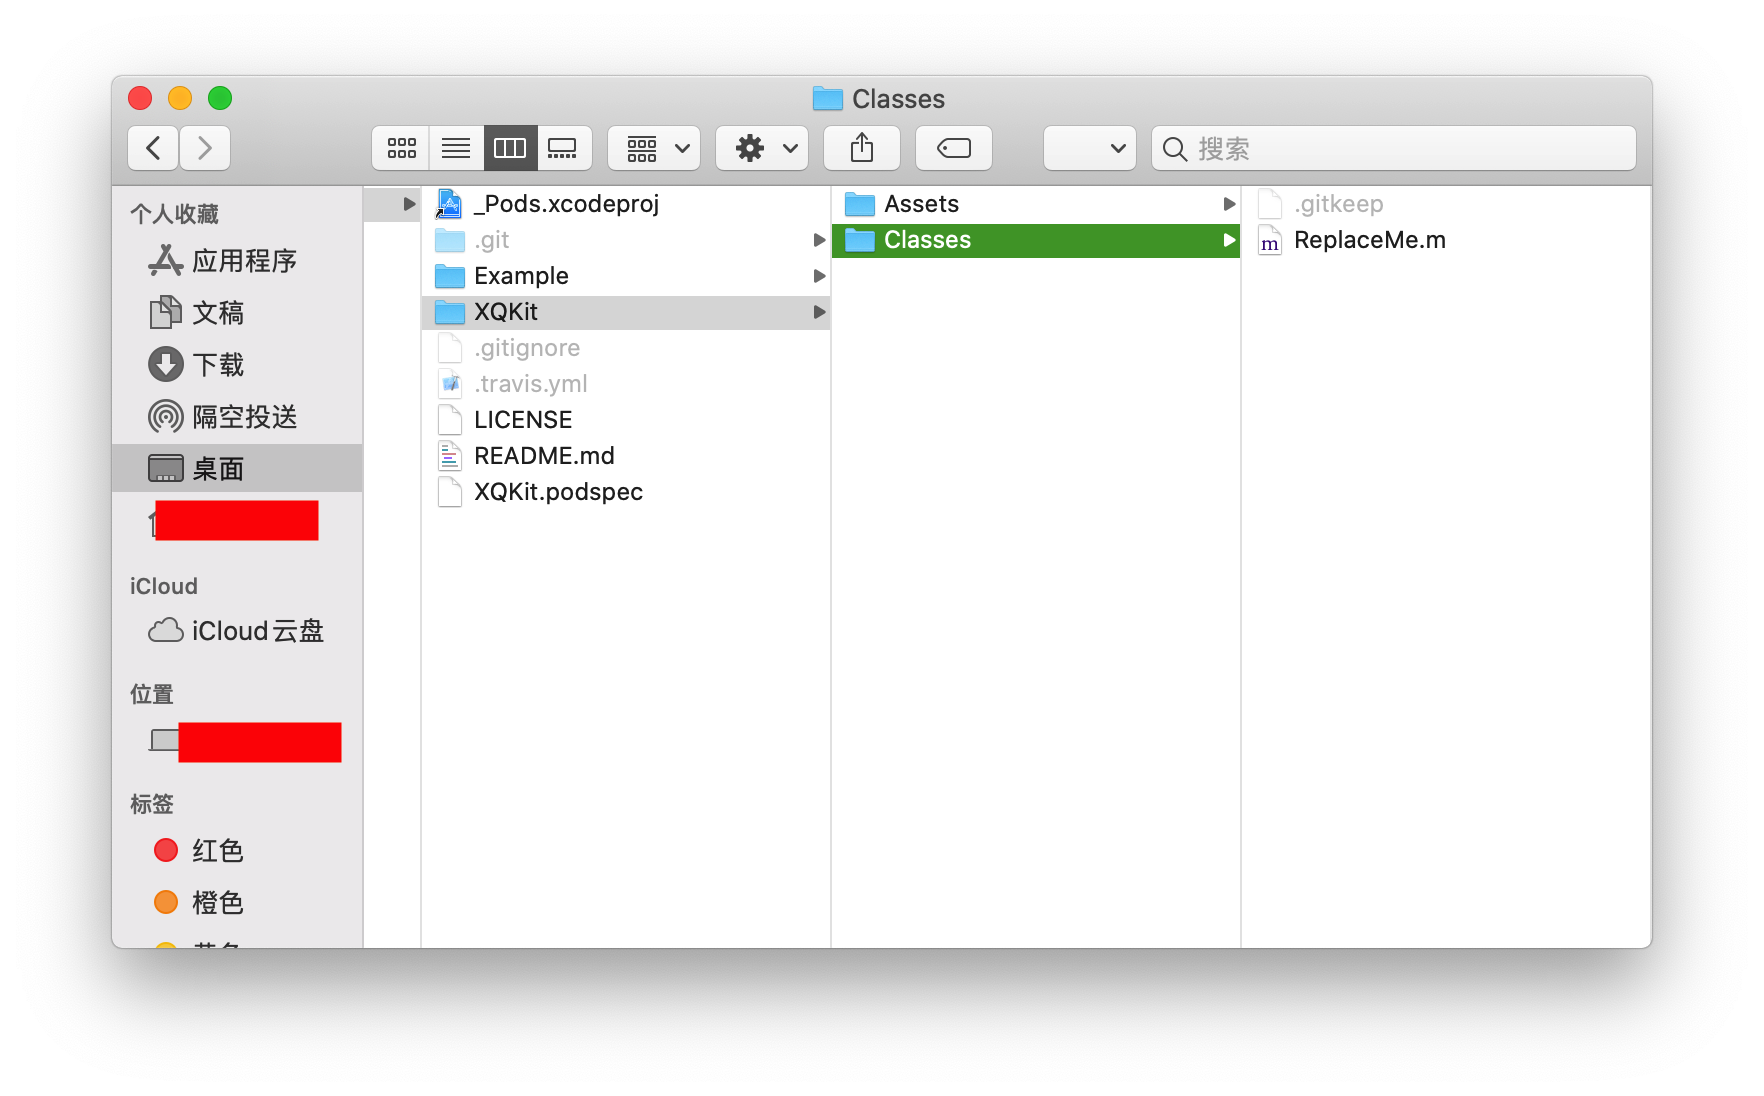The height and width of the screenshot is (1096, 1764).
Task: Select the .gitkeep file
Action: (x=1446, y=204)
